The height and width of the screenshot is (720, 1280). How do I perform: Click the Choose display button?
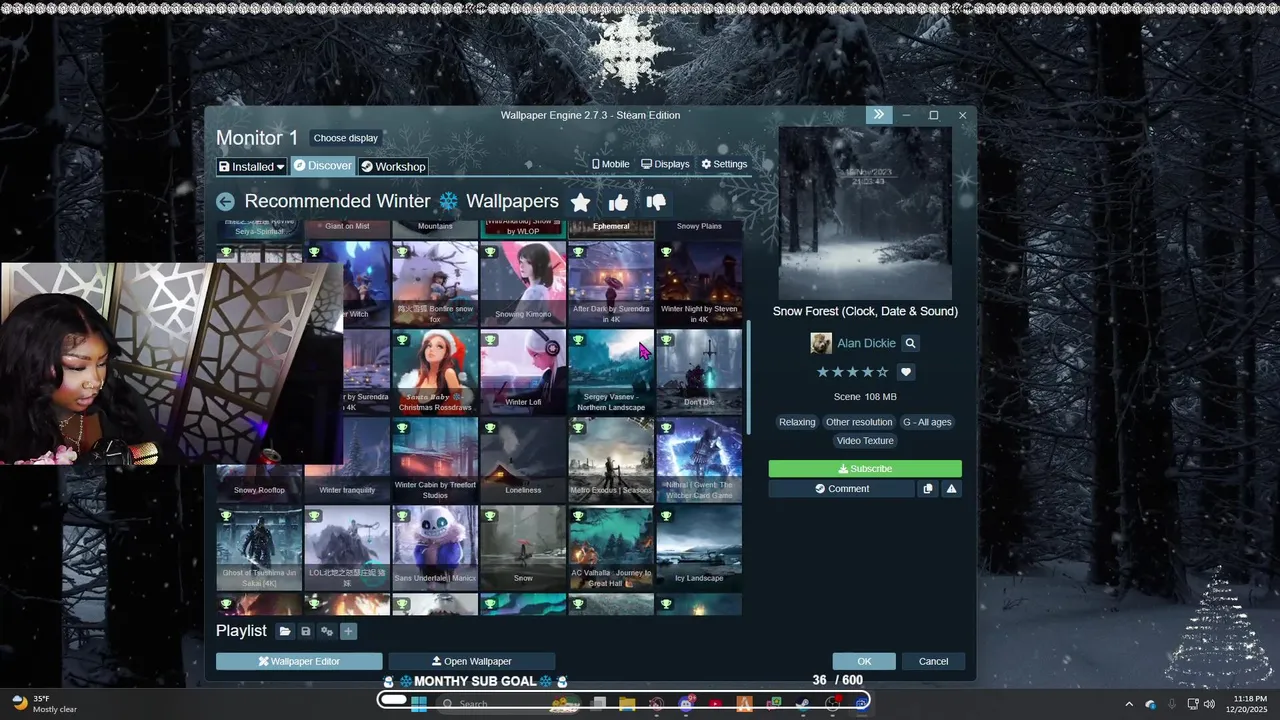(x=345, y=138)
